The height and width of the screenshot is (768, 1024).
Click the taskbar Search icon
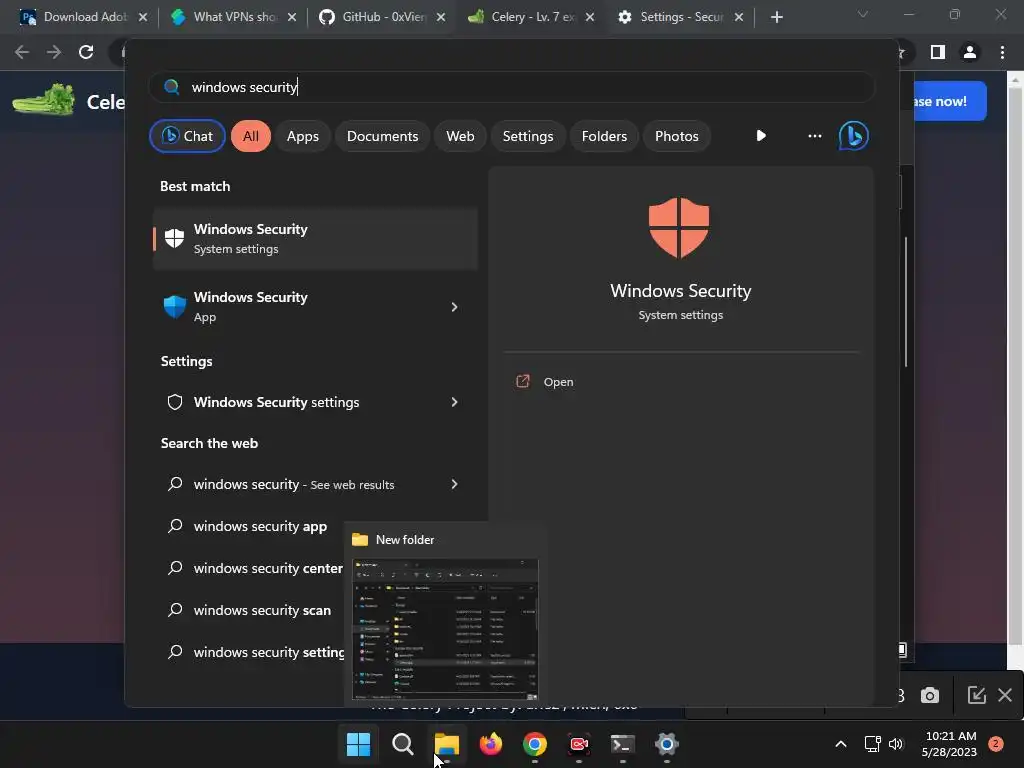tap(403, 744)
